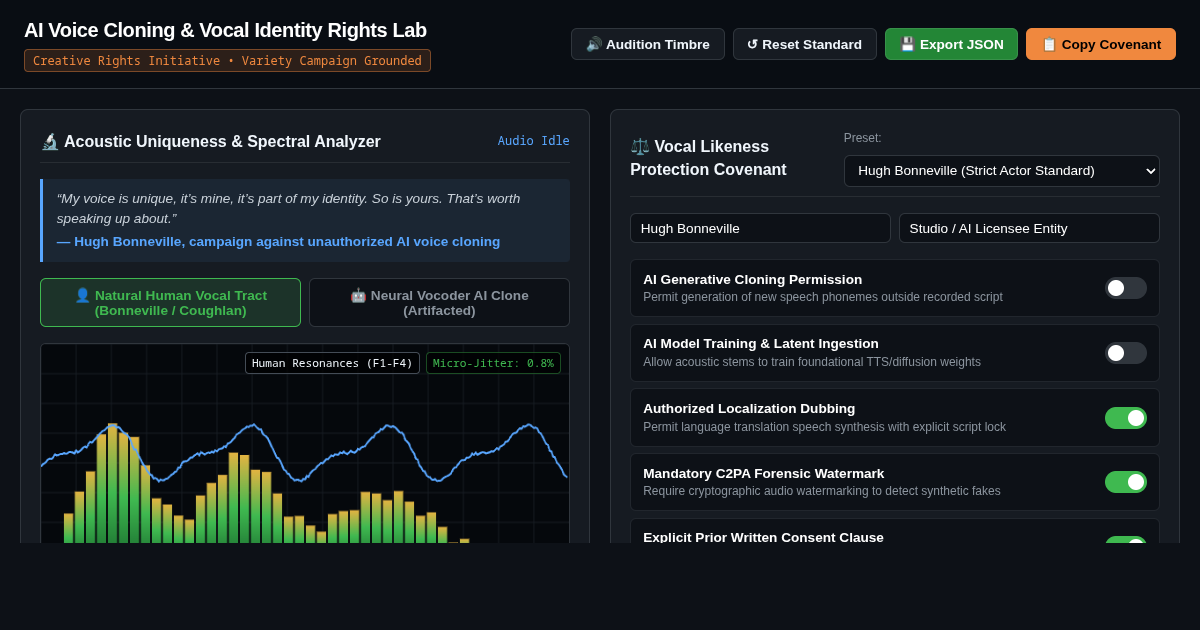
Task: Toggle Explicit Prior Written Consent Clause
Action: click(1126, 541)
